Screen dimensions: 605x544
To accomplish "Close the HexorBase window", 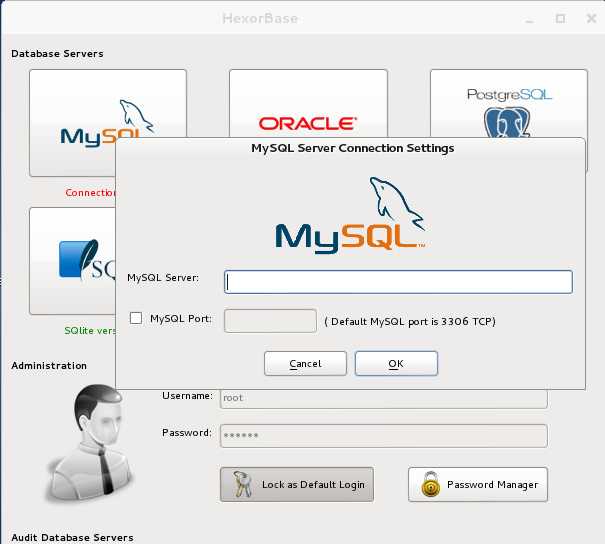I will click(x=591, y=18).
